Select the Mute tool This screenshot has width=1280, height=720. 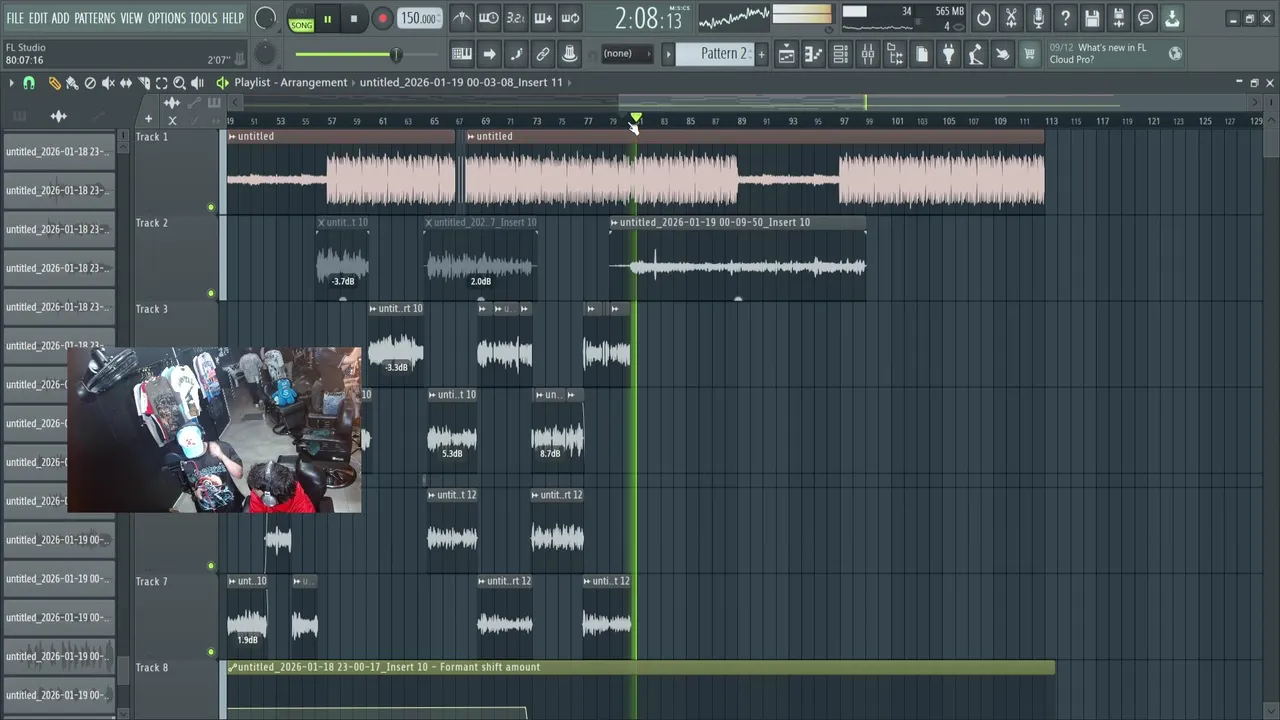click(x=108, y=83)
